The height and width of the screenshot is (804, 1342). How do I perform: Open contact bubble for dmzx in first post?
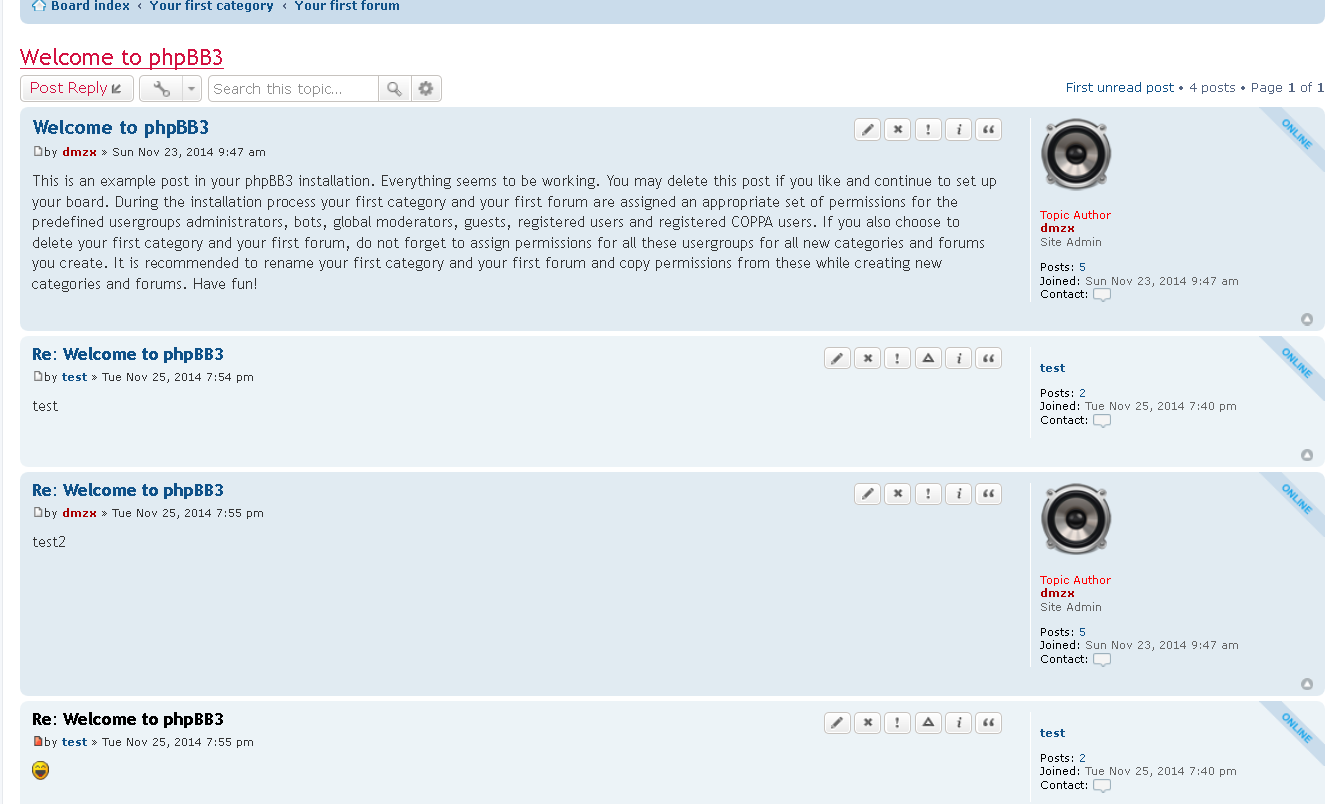(x=1102, y=295)
